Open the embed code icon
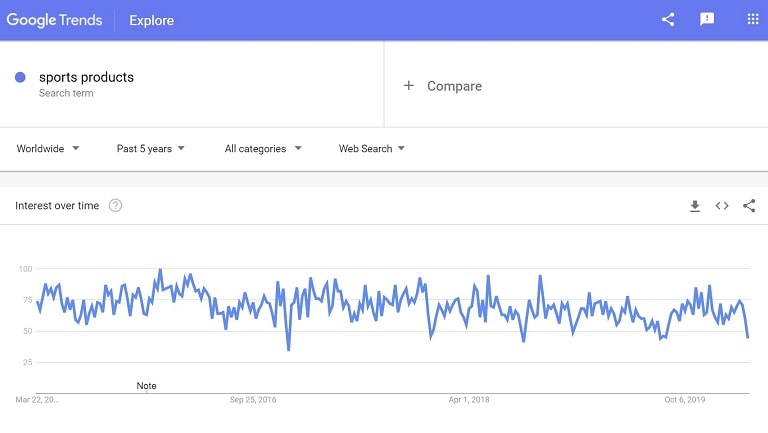 (722, 206)
